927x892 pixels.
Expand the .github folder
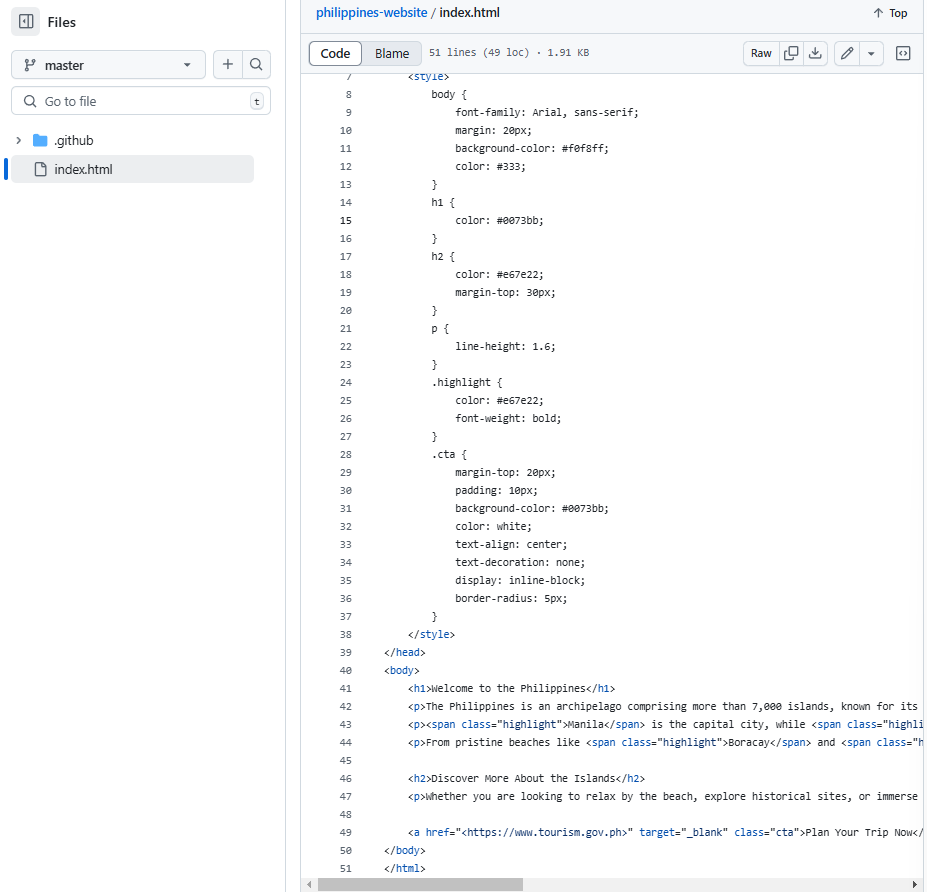click(x=16, y=140)
